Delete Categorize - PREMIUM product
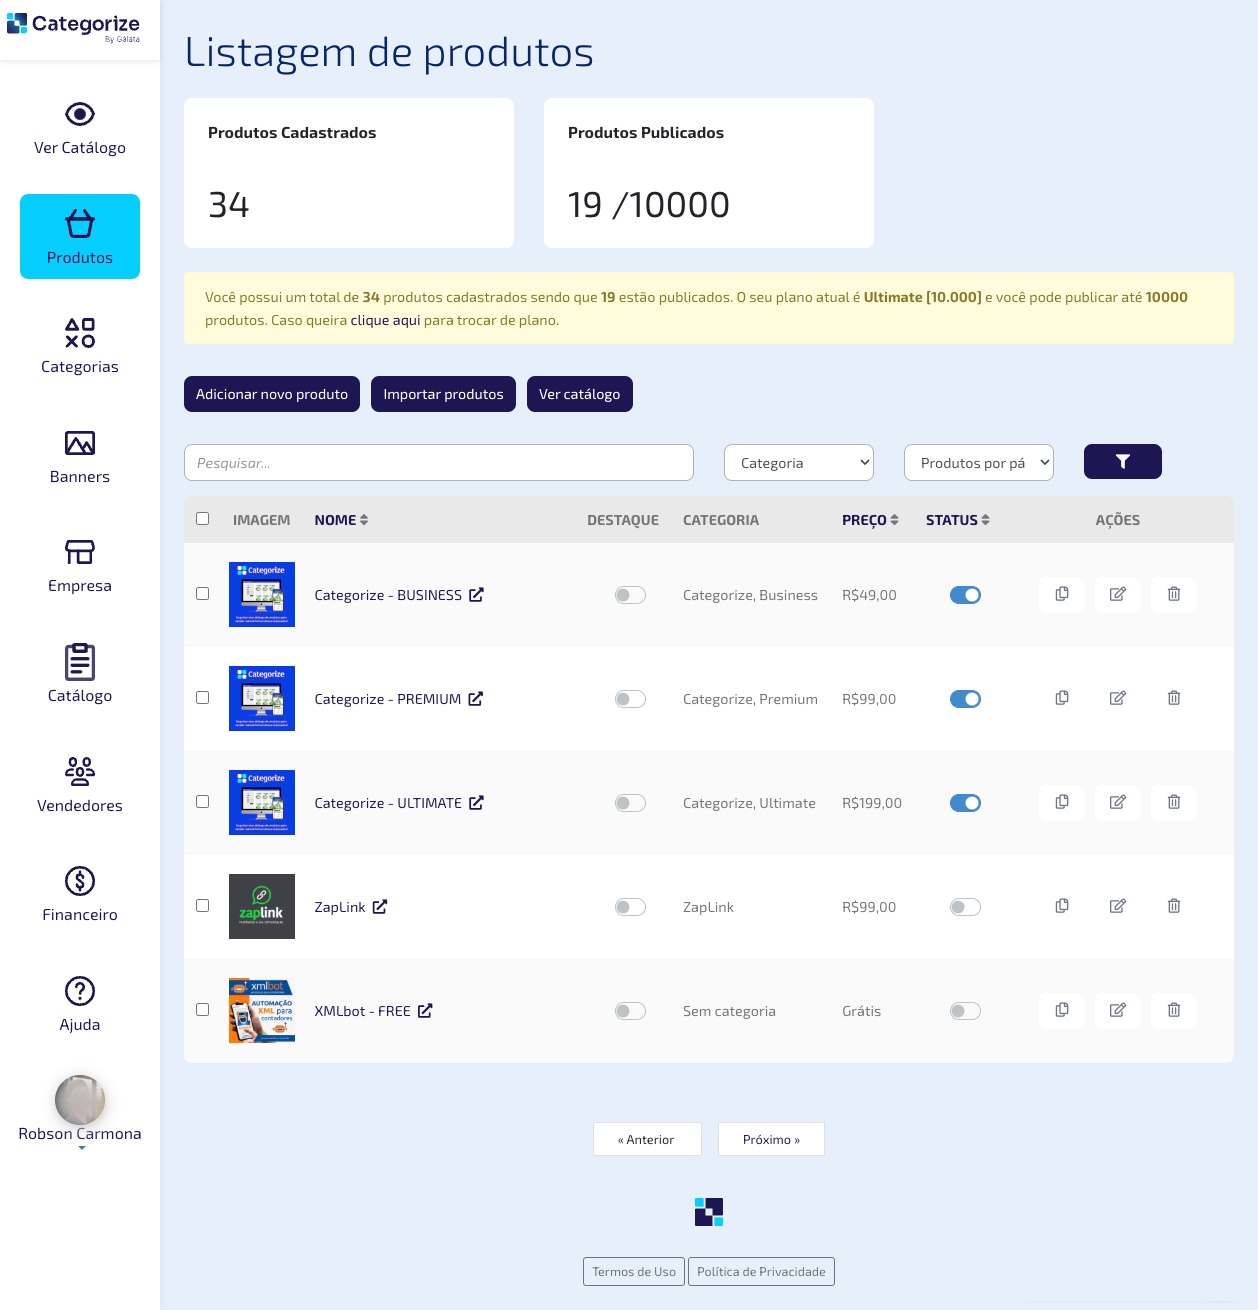The height and width of the screenshot is (1310, 1258). pyautogui.click(x=1174, y=698)
